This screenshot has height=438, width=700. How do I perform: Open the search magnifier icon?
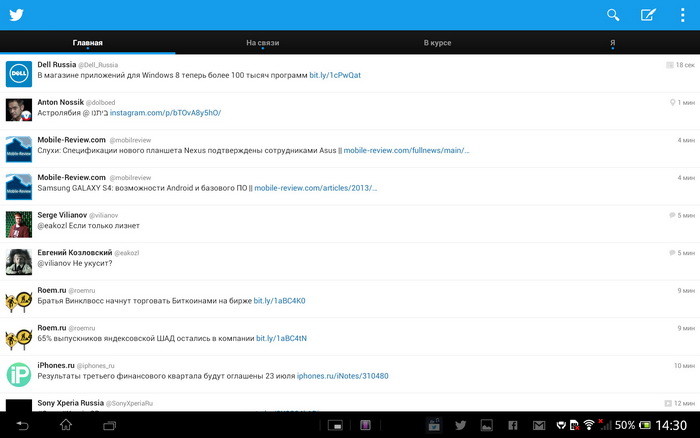click(x=613, y=15)
